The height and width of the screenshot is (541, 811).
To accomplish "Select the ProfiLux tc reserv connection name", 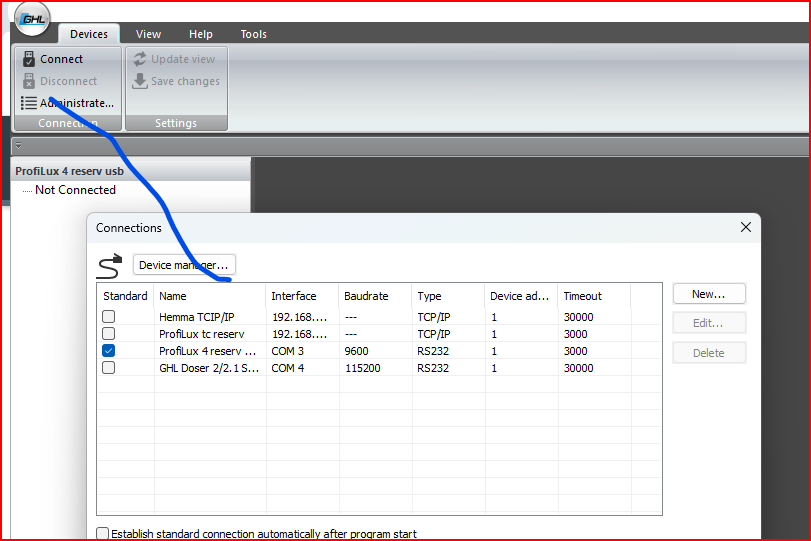I will click(x=202, y=334).
